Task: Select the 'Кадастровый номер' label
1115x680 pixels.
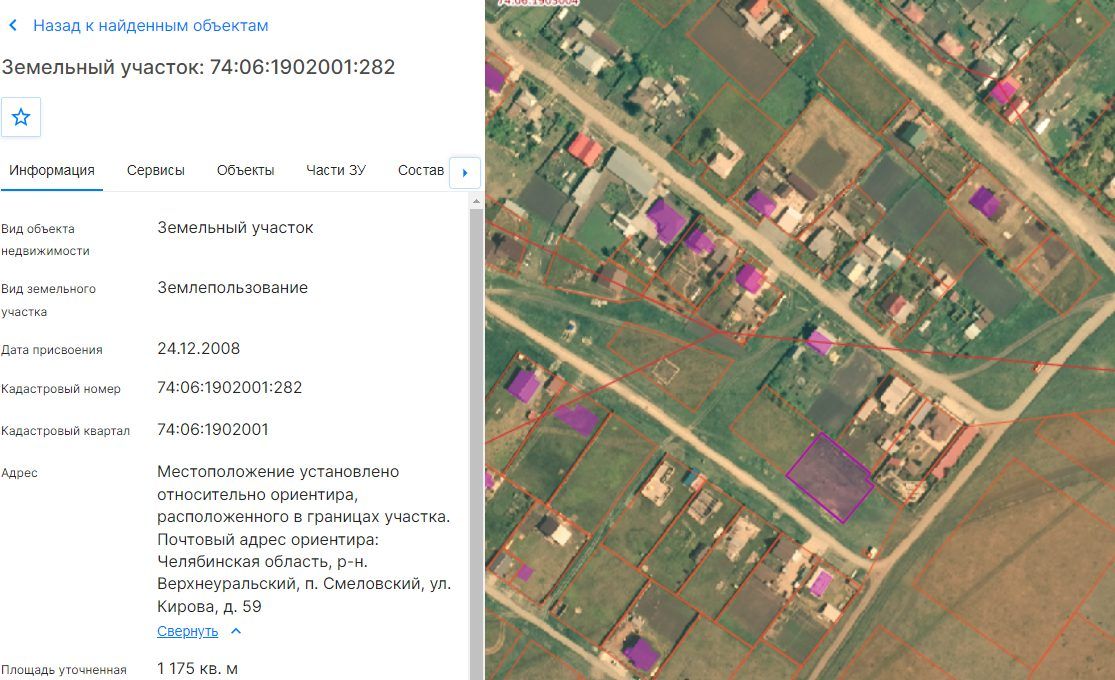Action: [61, 389]
